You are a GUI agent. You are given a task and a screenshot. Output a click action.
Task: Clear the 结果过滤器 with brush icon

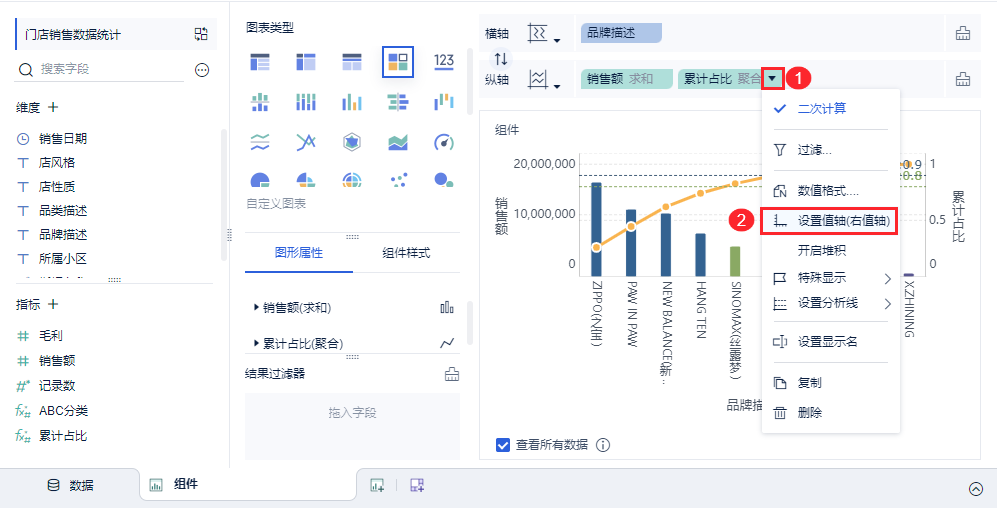click(451, 374)
